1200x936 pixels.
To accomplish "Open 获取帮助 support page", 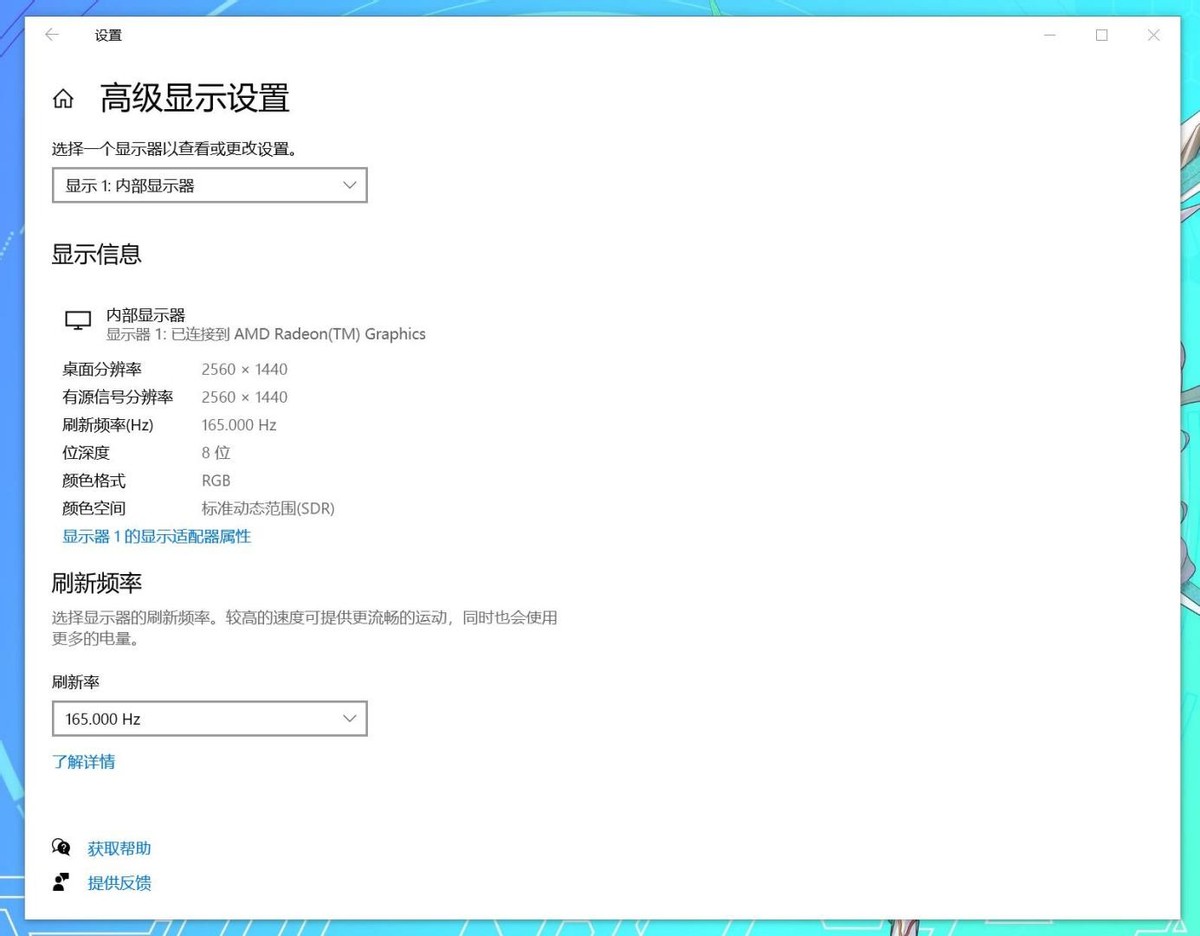I will 118,847.
